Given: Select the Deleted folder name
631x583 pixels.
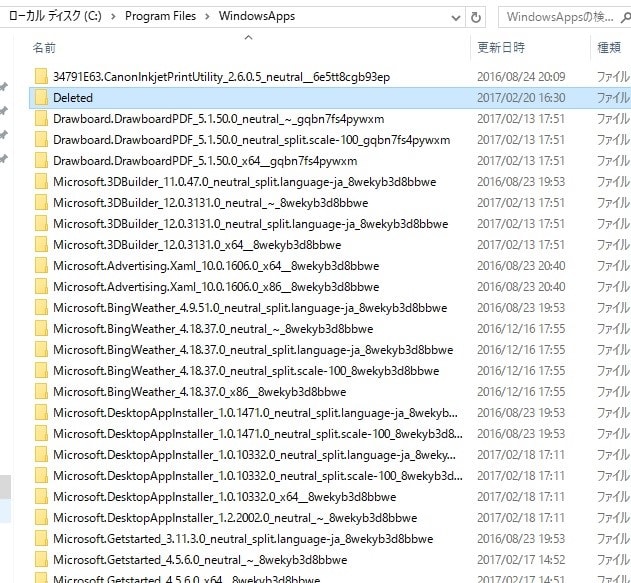Looking at the screenshot, I should click(73, 97).
